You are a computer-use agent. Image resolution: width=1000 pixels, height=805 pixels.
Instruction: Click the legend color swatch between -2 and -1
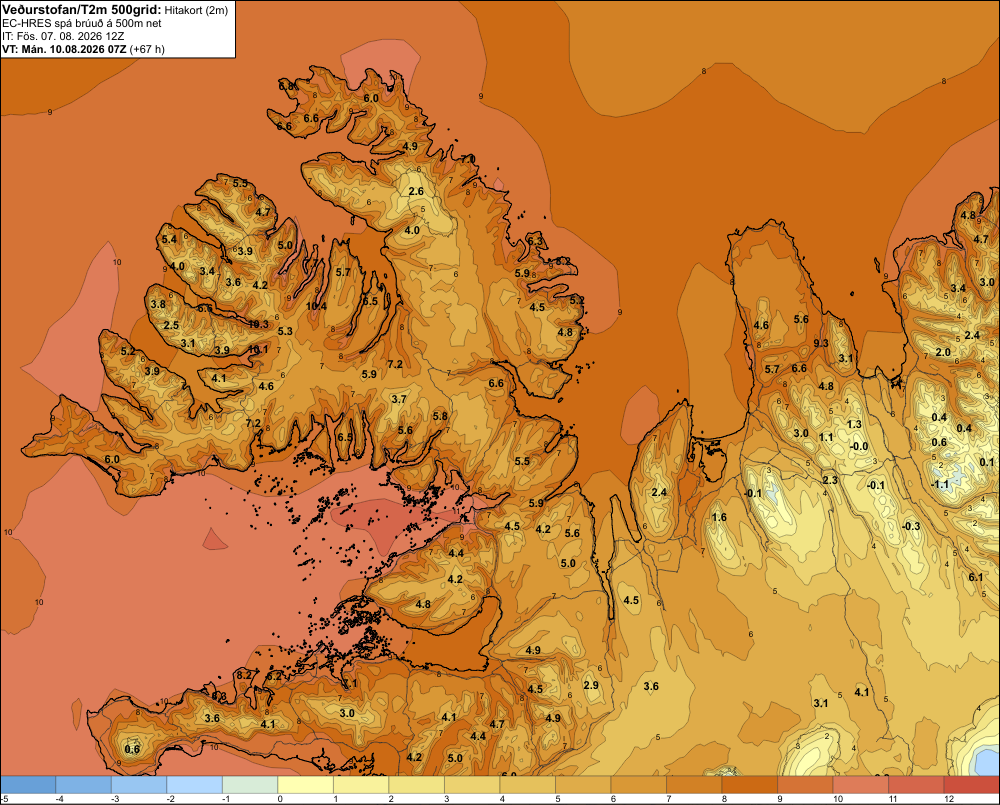point(195,785)
